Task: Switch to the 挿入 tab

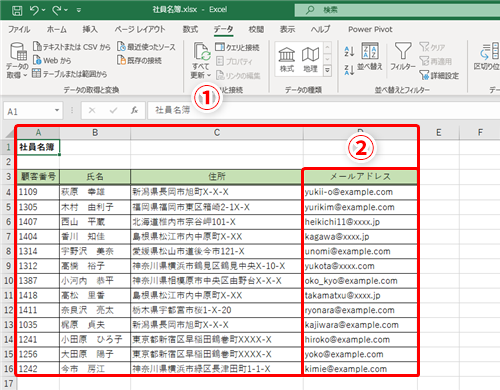Action: pyautogui.click(x=90, y=29)
